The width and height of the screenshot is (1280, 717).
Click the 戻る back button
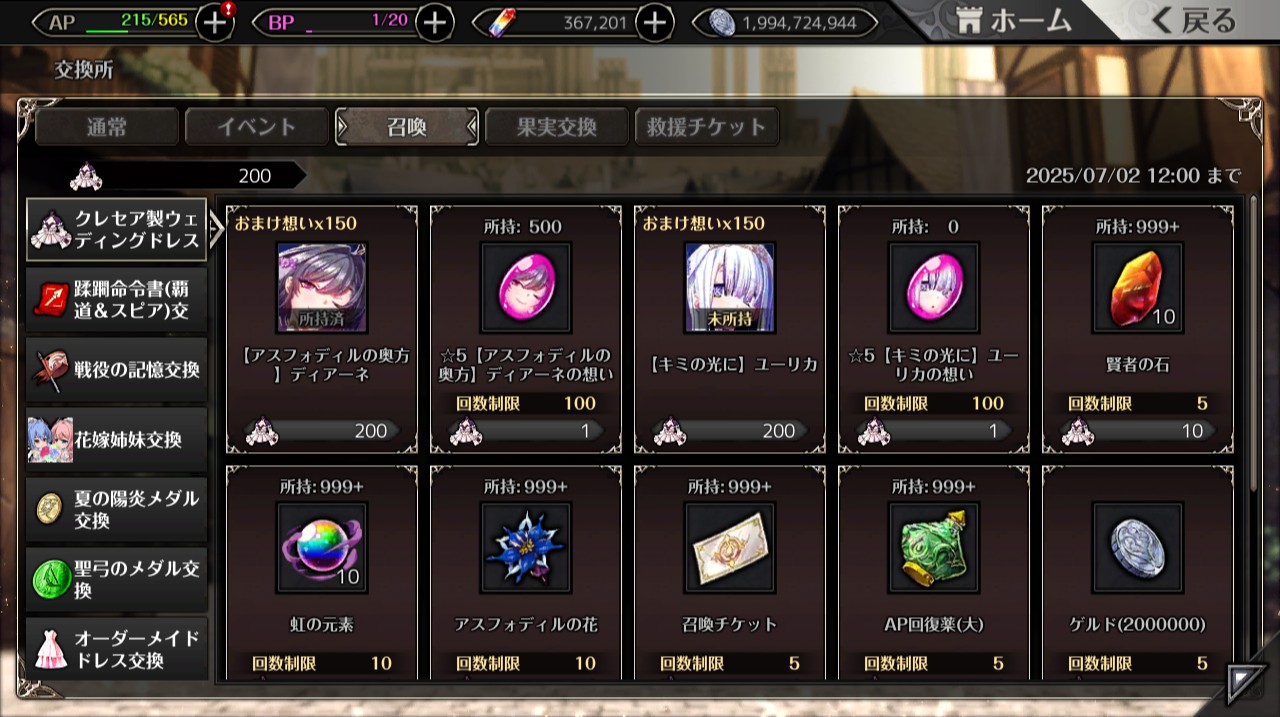[x=1194, y=20]
